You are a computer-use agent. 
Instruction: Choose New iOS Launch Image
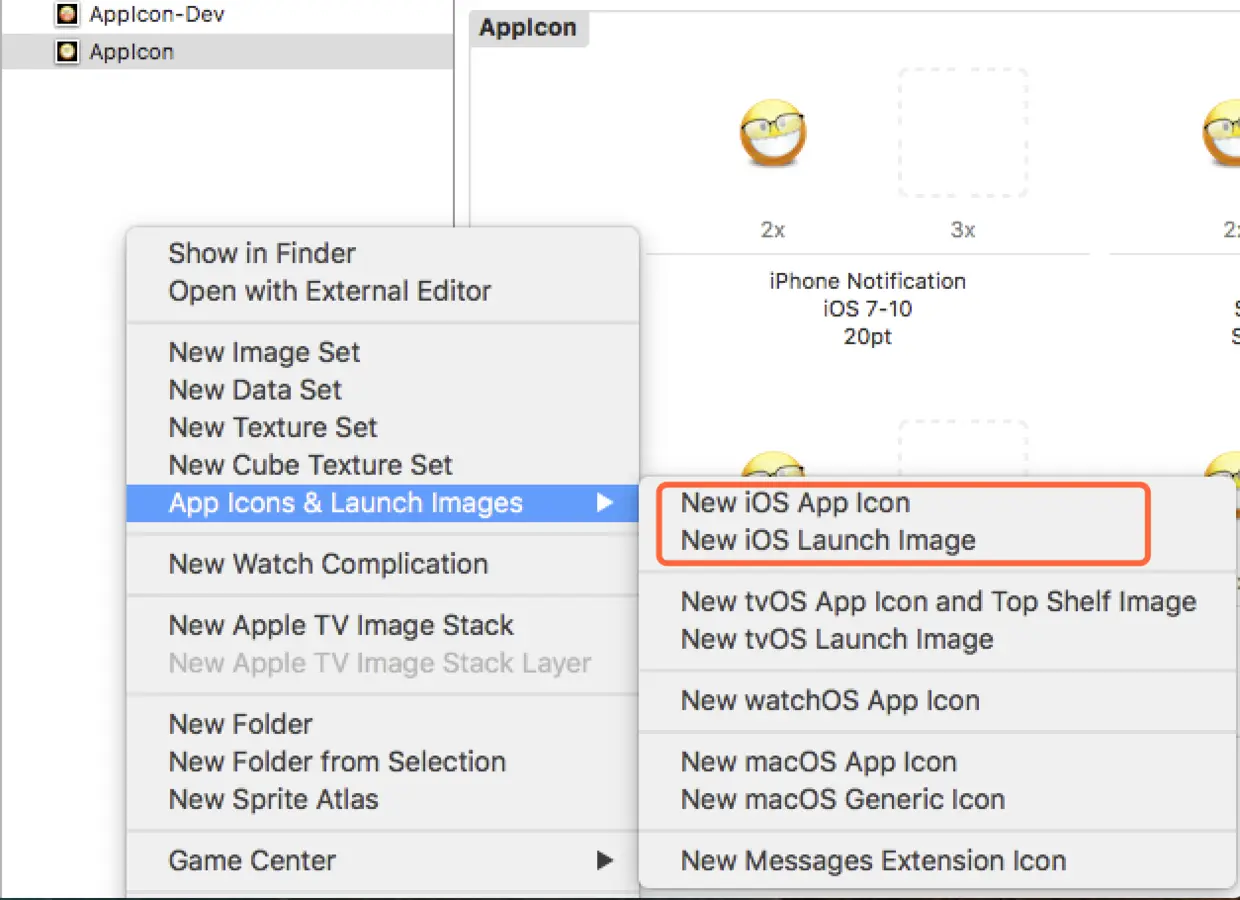pyautogui.click(x=828, y=541)
